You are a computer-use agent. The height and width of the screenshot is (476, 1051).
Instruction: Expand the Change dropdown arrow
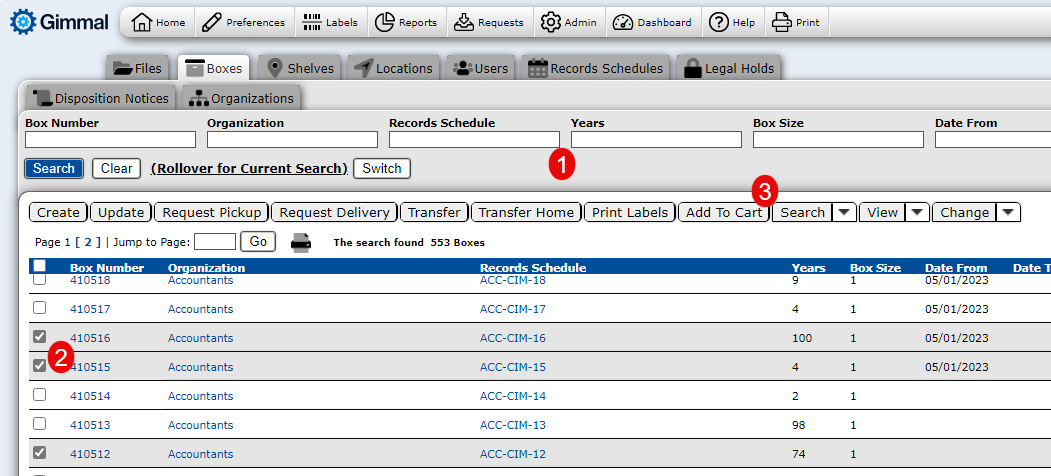click(x=1008, y=212)
